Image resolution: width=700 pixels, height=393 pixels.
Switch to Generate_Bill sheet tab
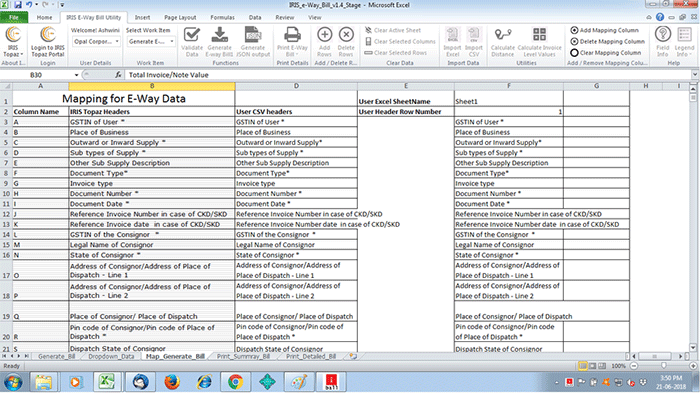pos(56,356)
